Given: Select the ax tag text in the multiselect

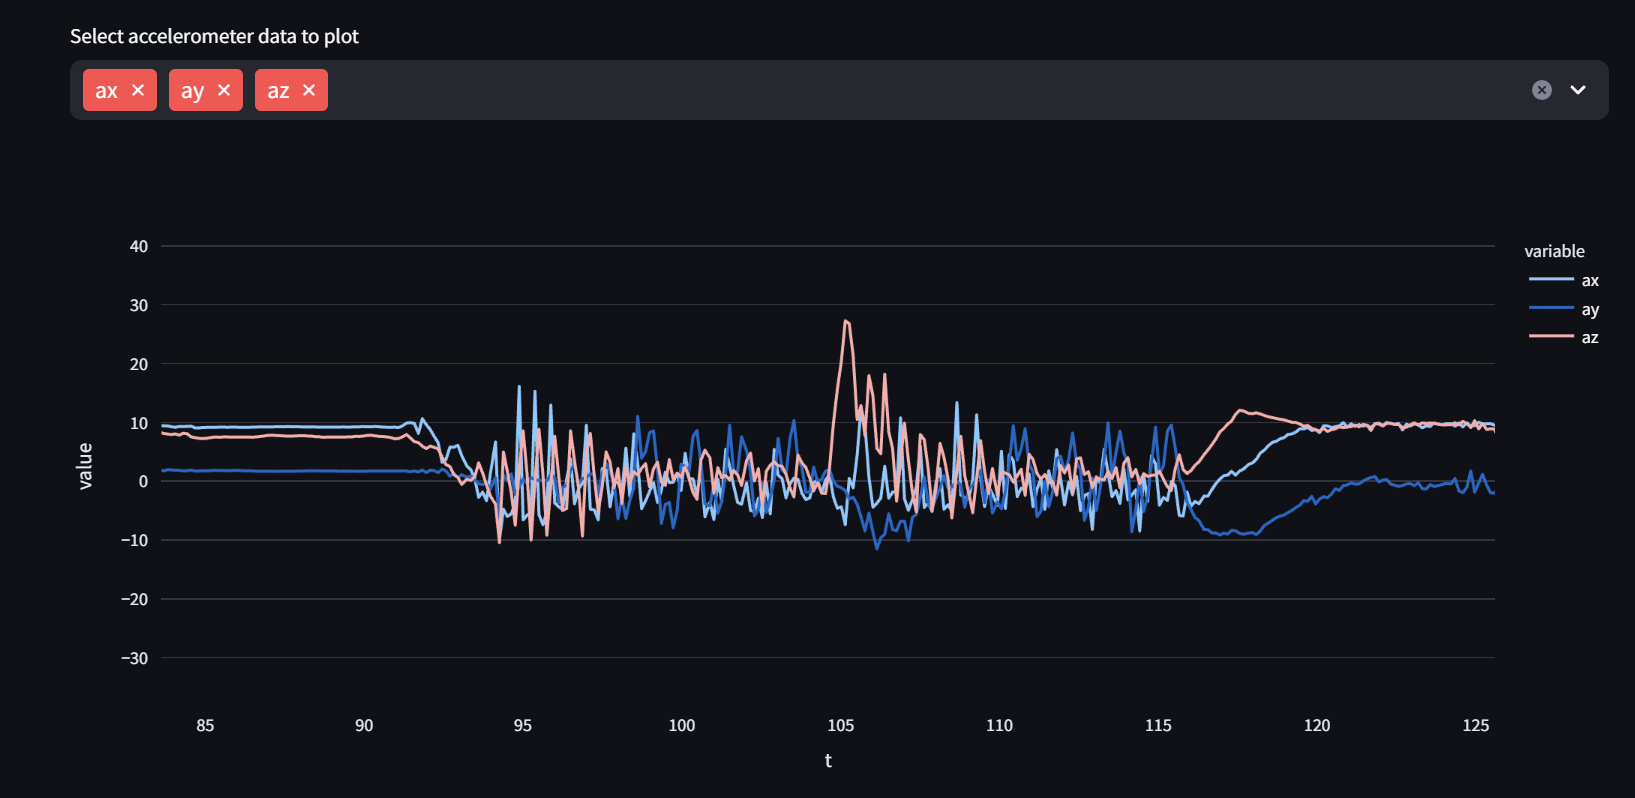Looking at the screenshot, I should click(106, 91).
